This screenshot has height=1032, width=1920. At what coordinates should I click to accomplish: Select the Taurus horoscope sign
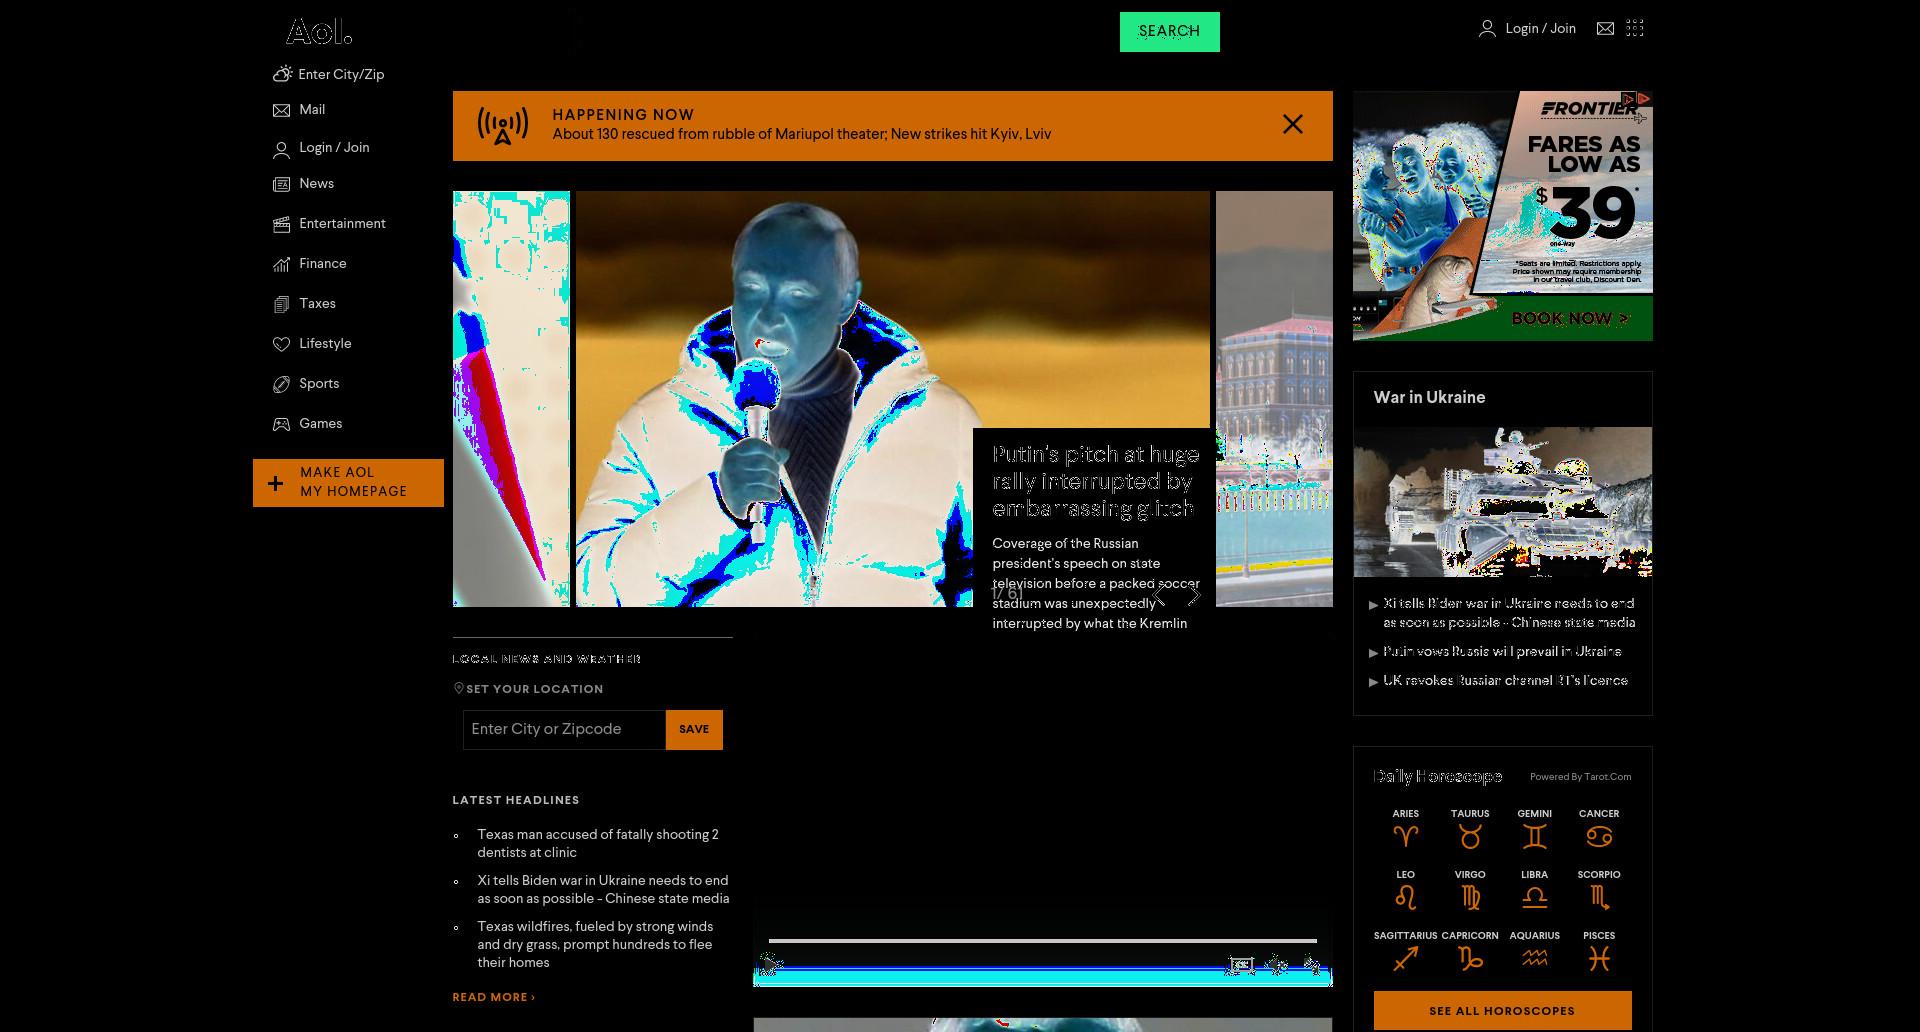pyautogui.click(x=1470, y=829)
